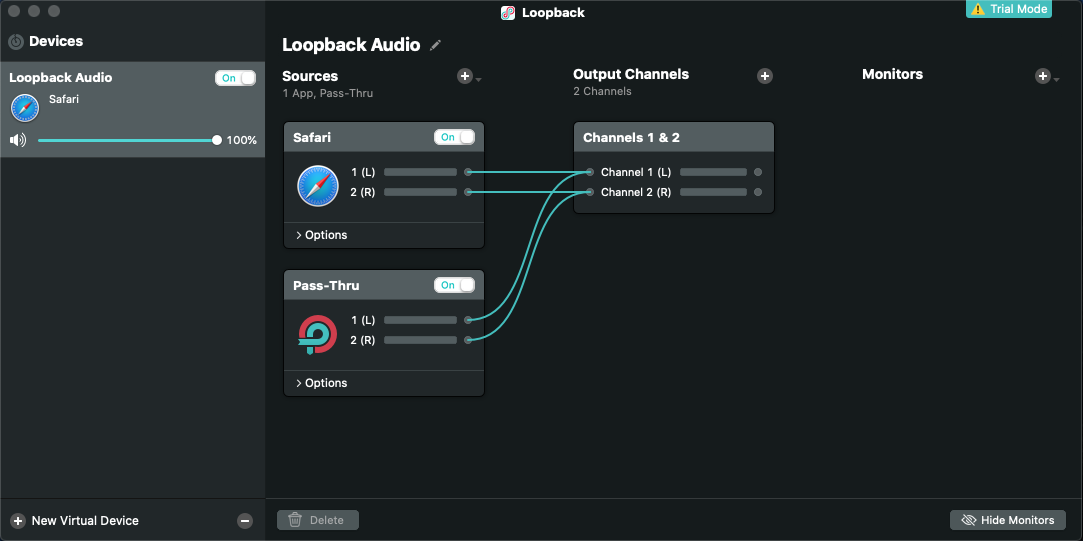Click the Output Channels heading
This screenshot has height=541, width=1083.
pyautogui.click(x=631, y=74)
